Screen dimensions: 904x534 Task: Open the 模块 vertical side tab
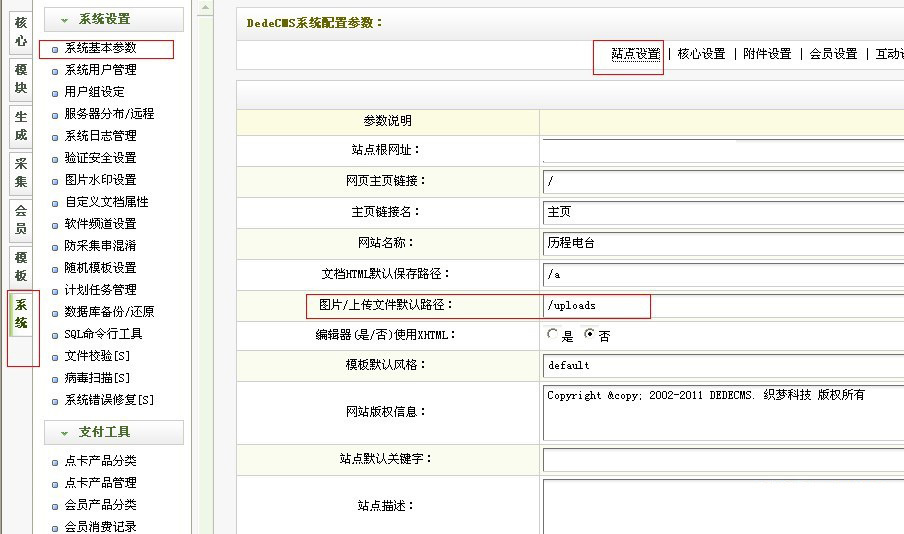pyautogui.click(x=21, y=78)
